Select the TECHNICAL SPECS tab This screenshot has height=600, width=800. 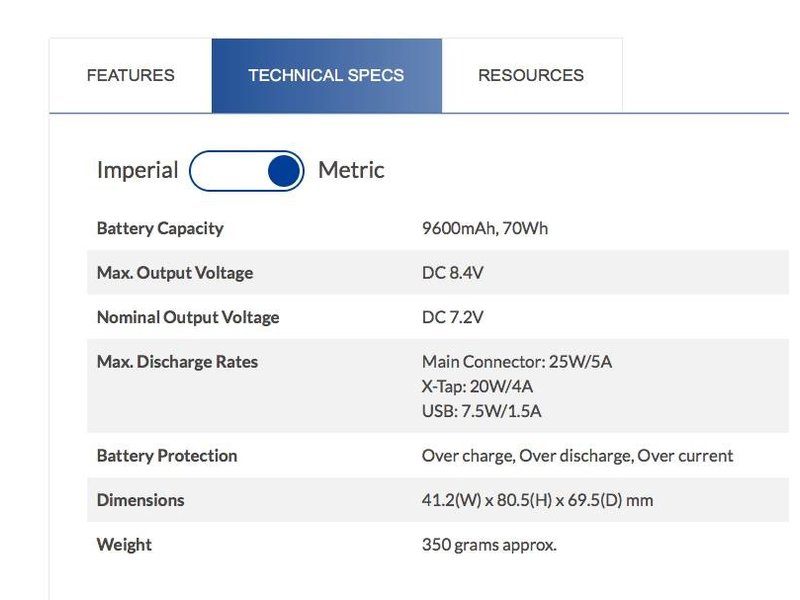(x=326, y=74)
